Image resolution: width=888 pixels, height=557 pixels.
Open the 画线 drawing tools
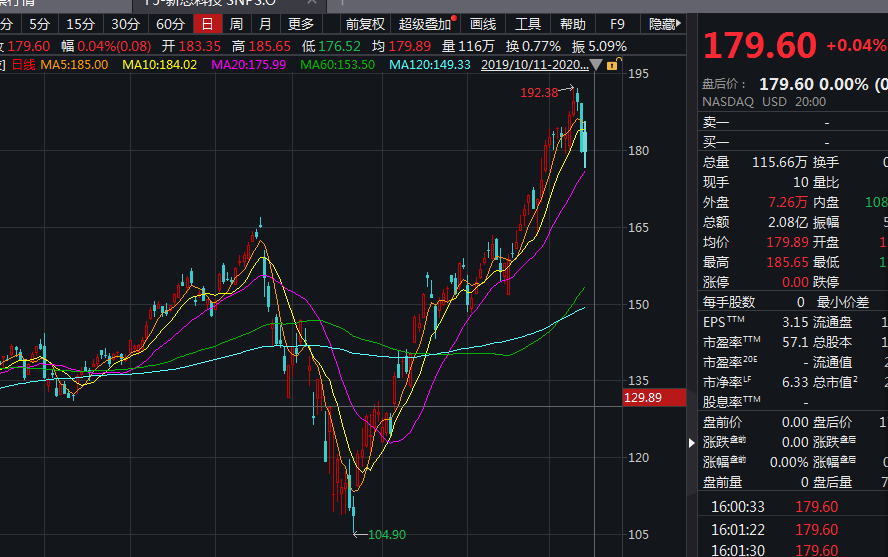[x=483, y=24]
